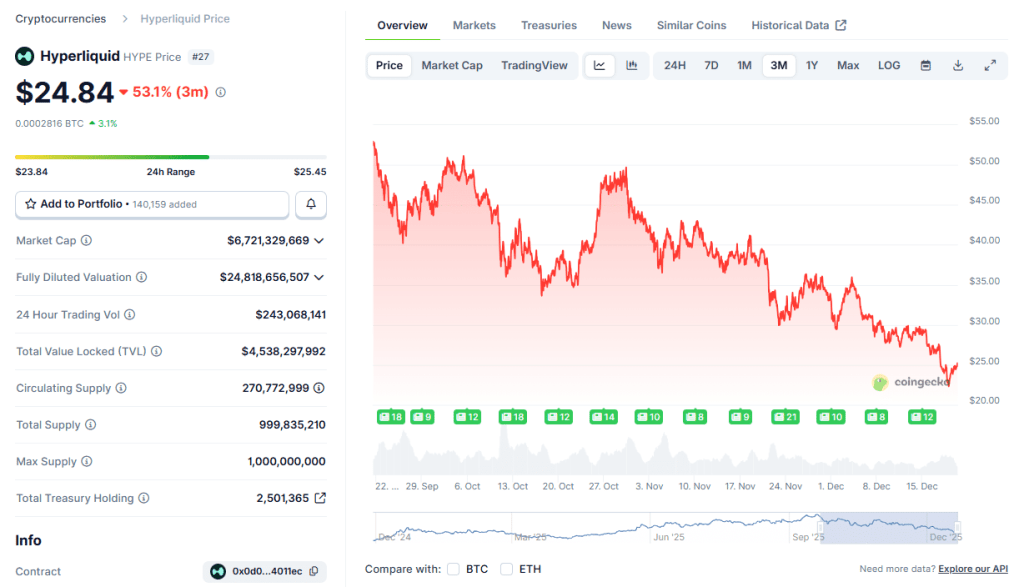Select the line chart view icon
Screen dimensions: 1024x587
pos(599,64)
